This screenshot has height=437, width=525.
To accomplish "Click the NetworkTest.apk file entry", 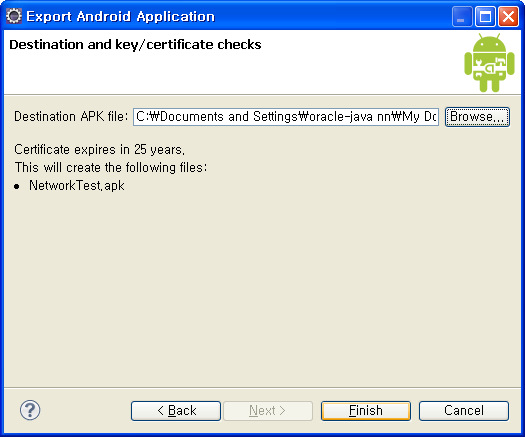I will click(x=77, y=186).
